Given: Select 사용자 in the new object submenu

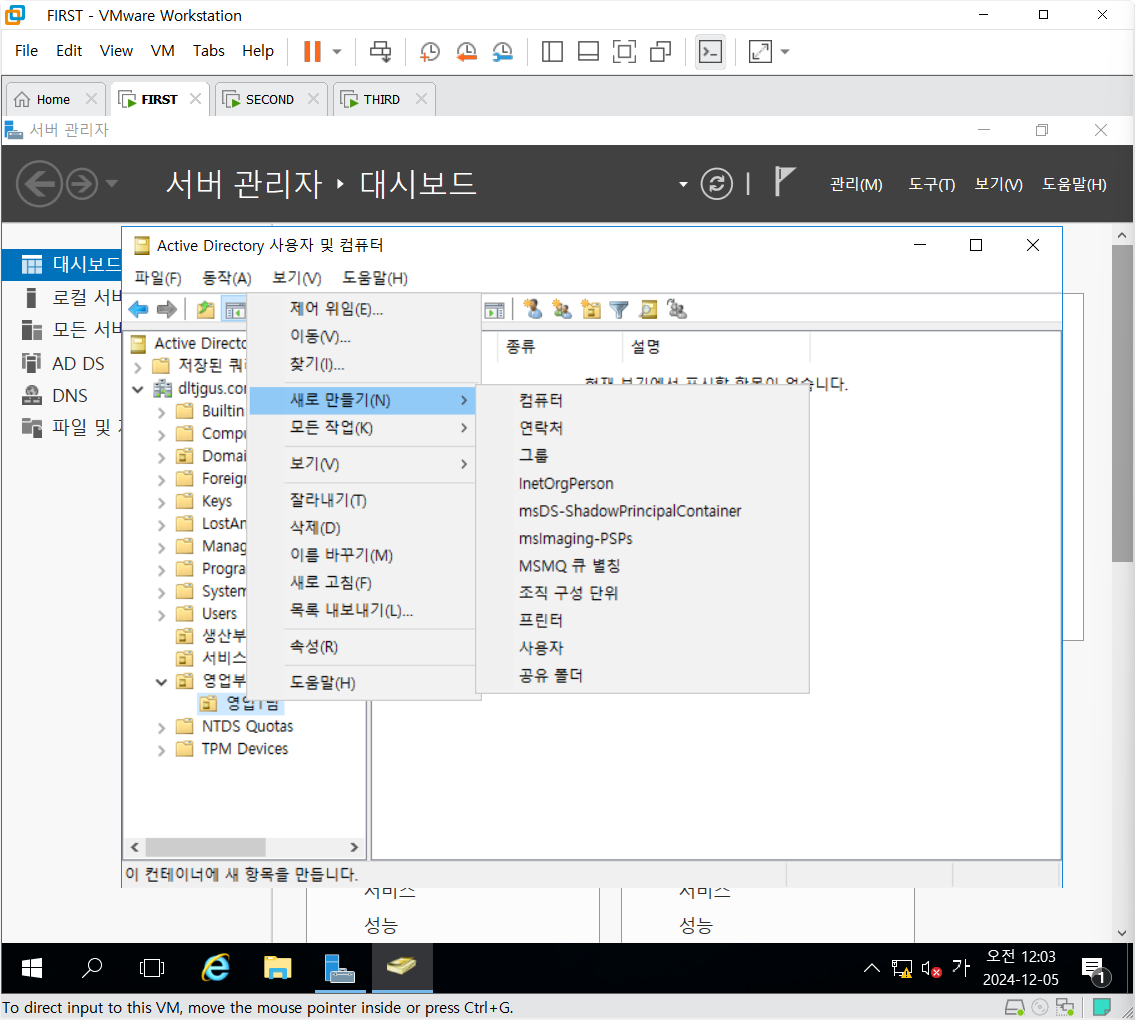Looking at the screenshot, I should coord(642,648).
